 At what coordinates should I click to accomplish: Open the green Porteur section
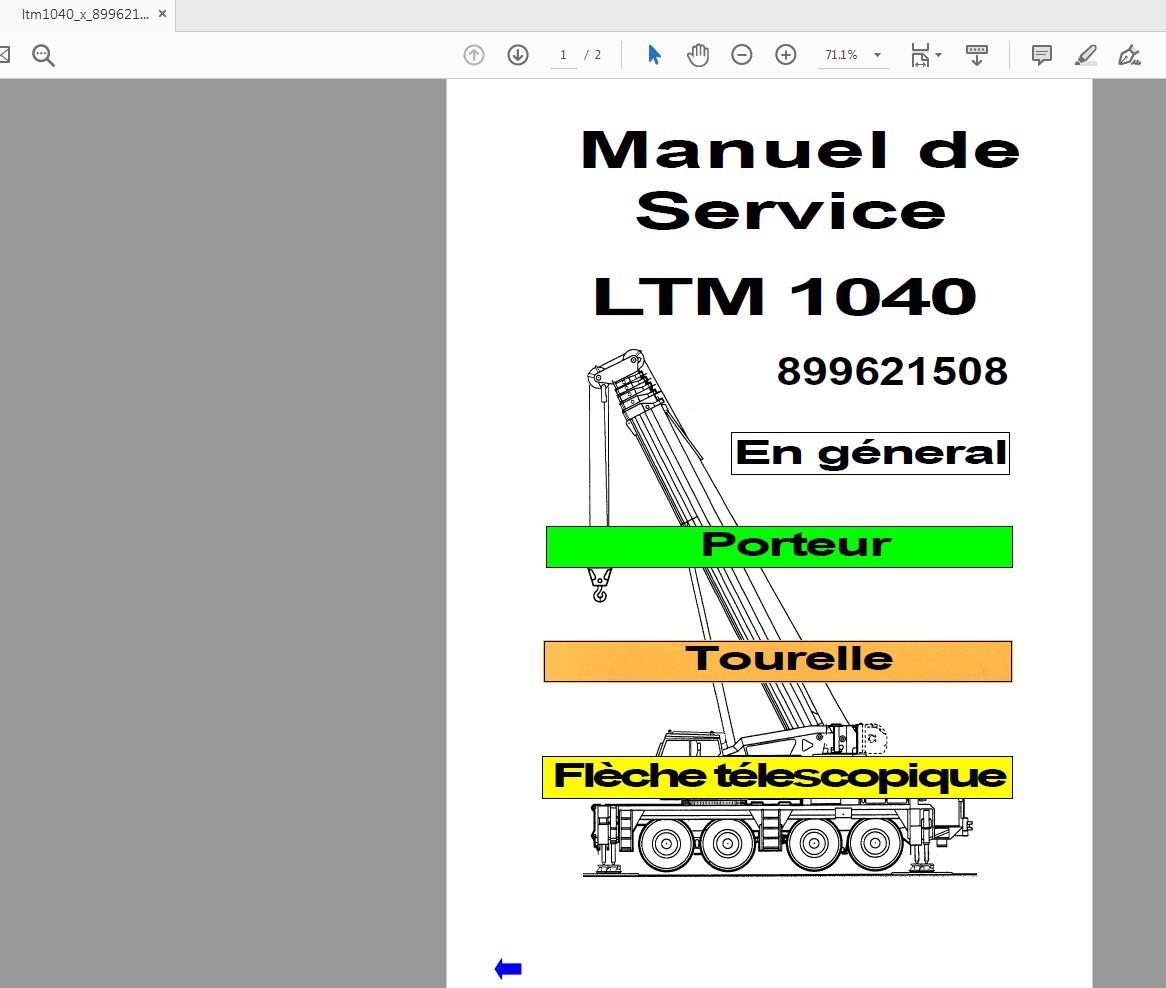tap(779, 546)
